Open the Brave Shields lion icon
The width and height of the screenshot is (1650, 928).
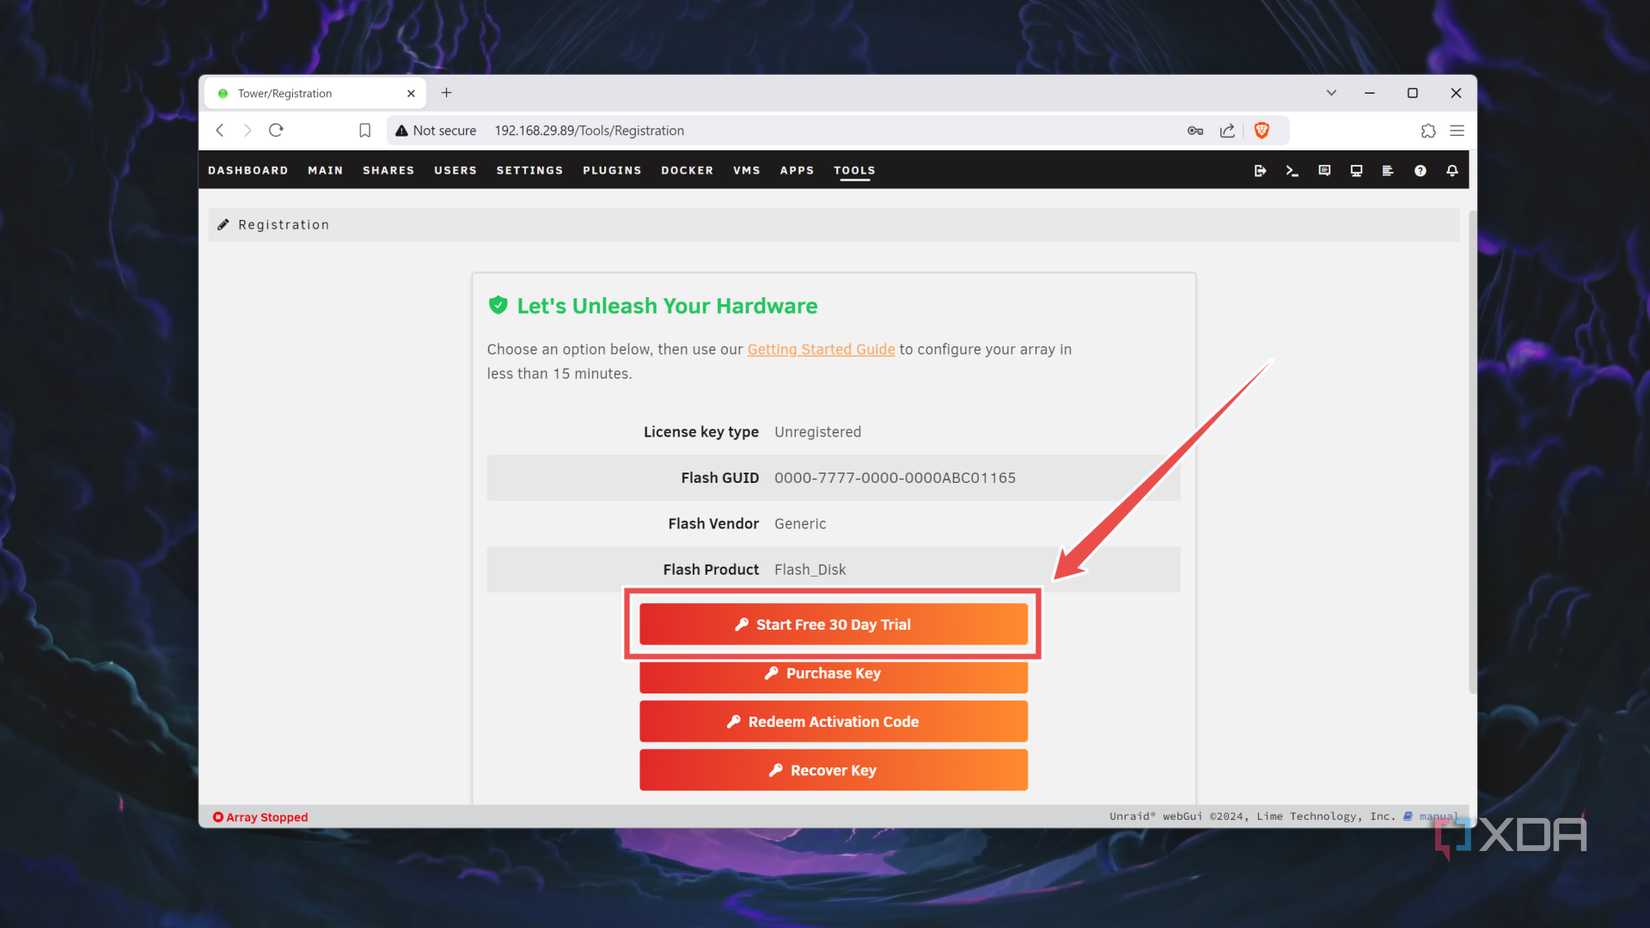pos(1262,130)
